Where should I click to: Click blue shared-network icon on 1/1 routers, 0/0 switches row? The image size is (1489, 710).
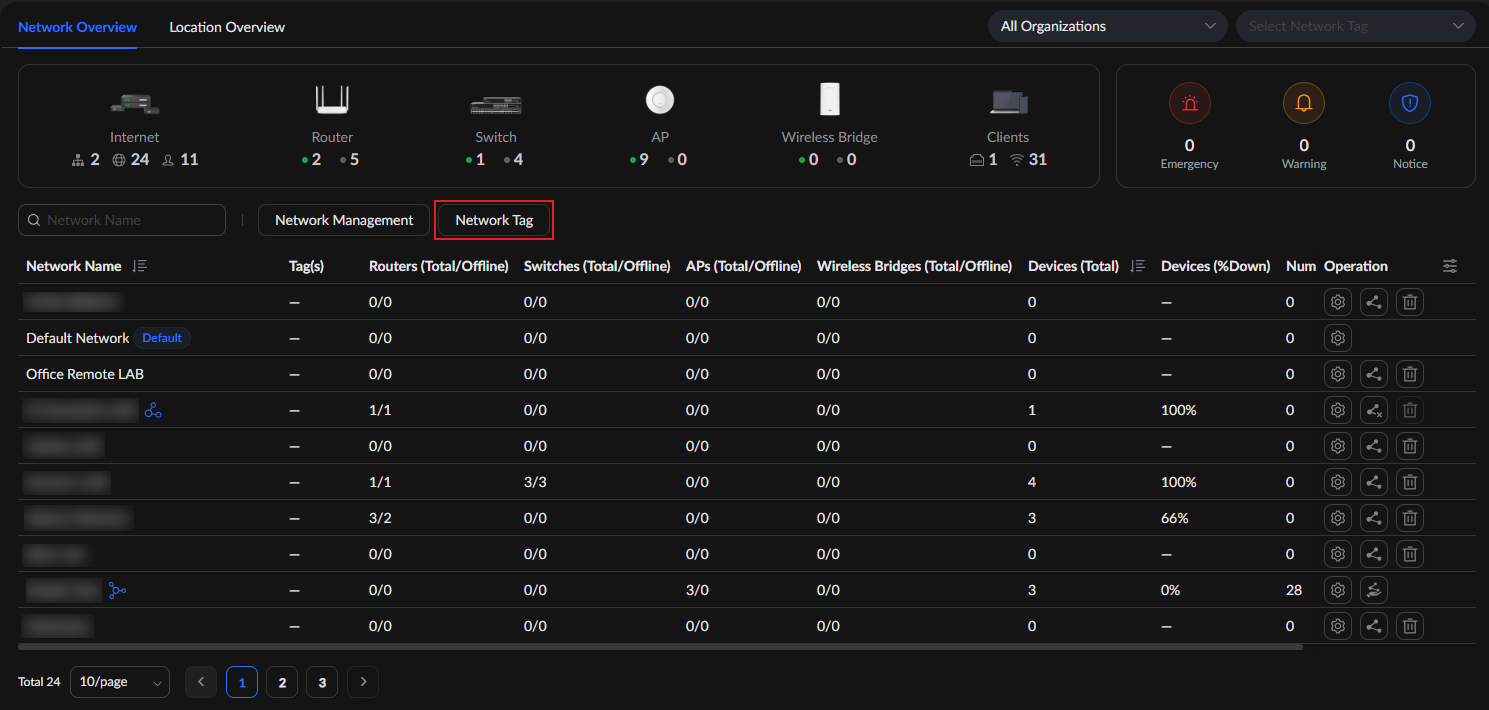coord(153,410)
